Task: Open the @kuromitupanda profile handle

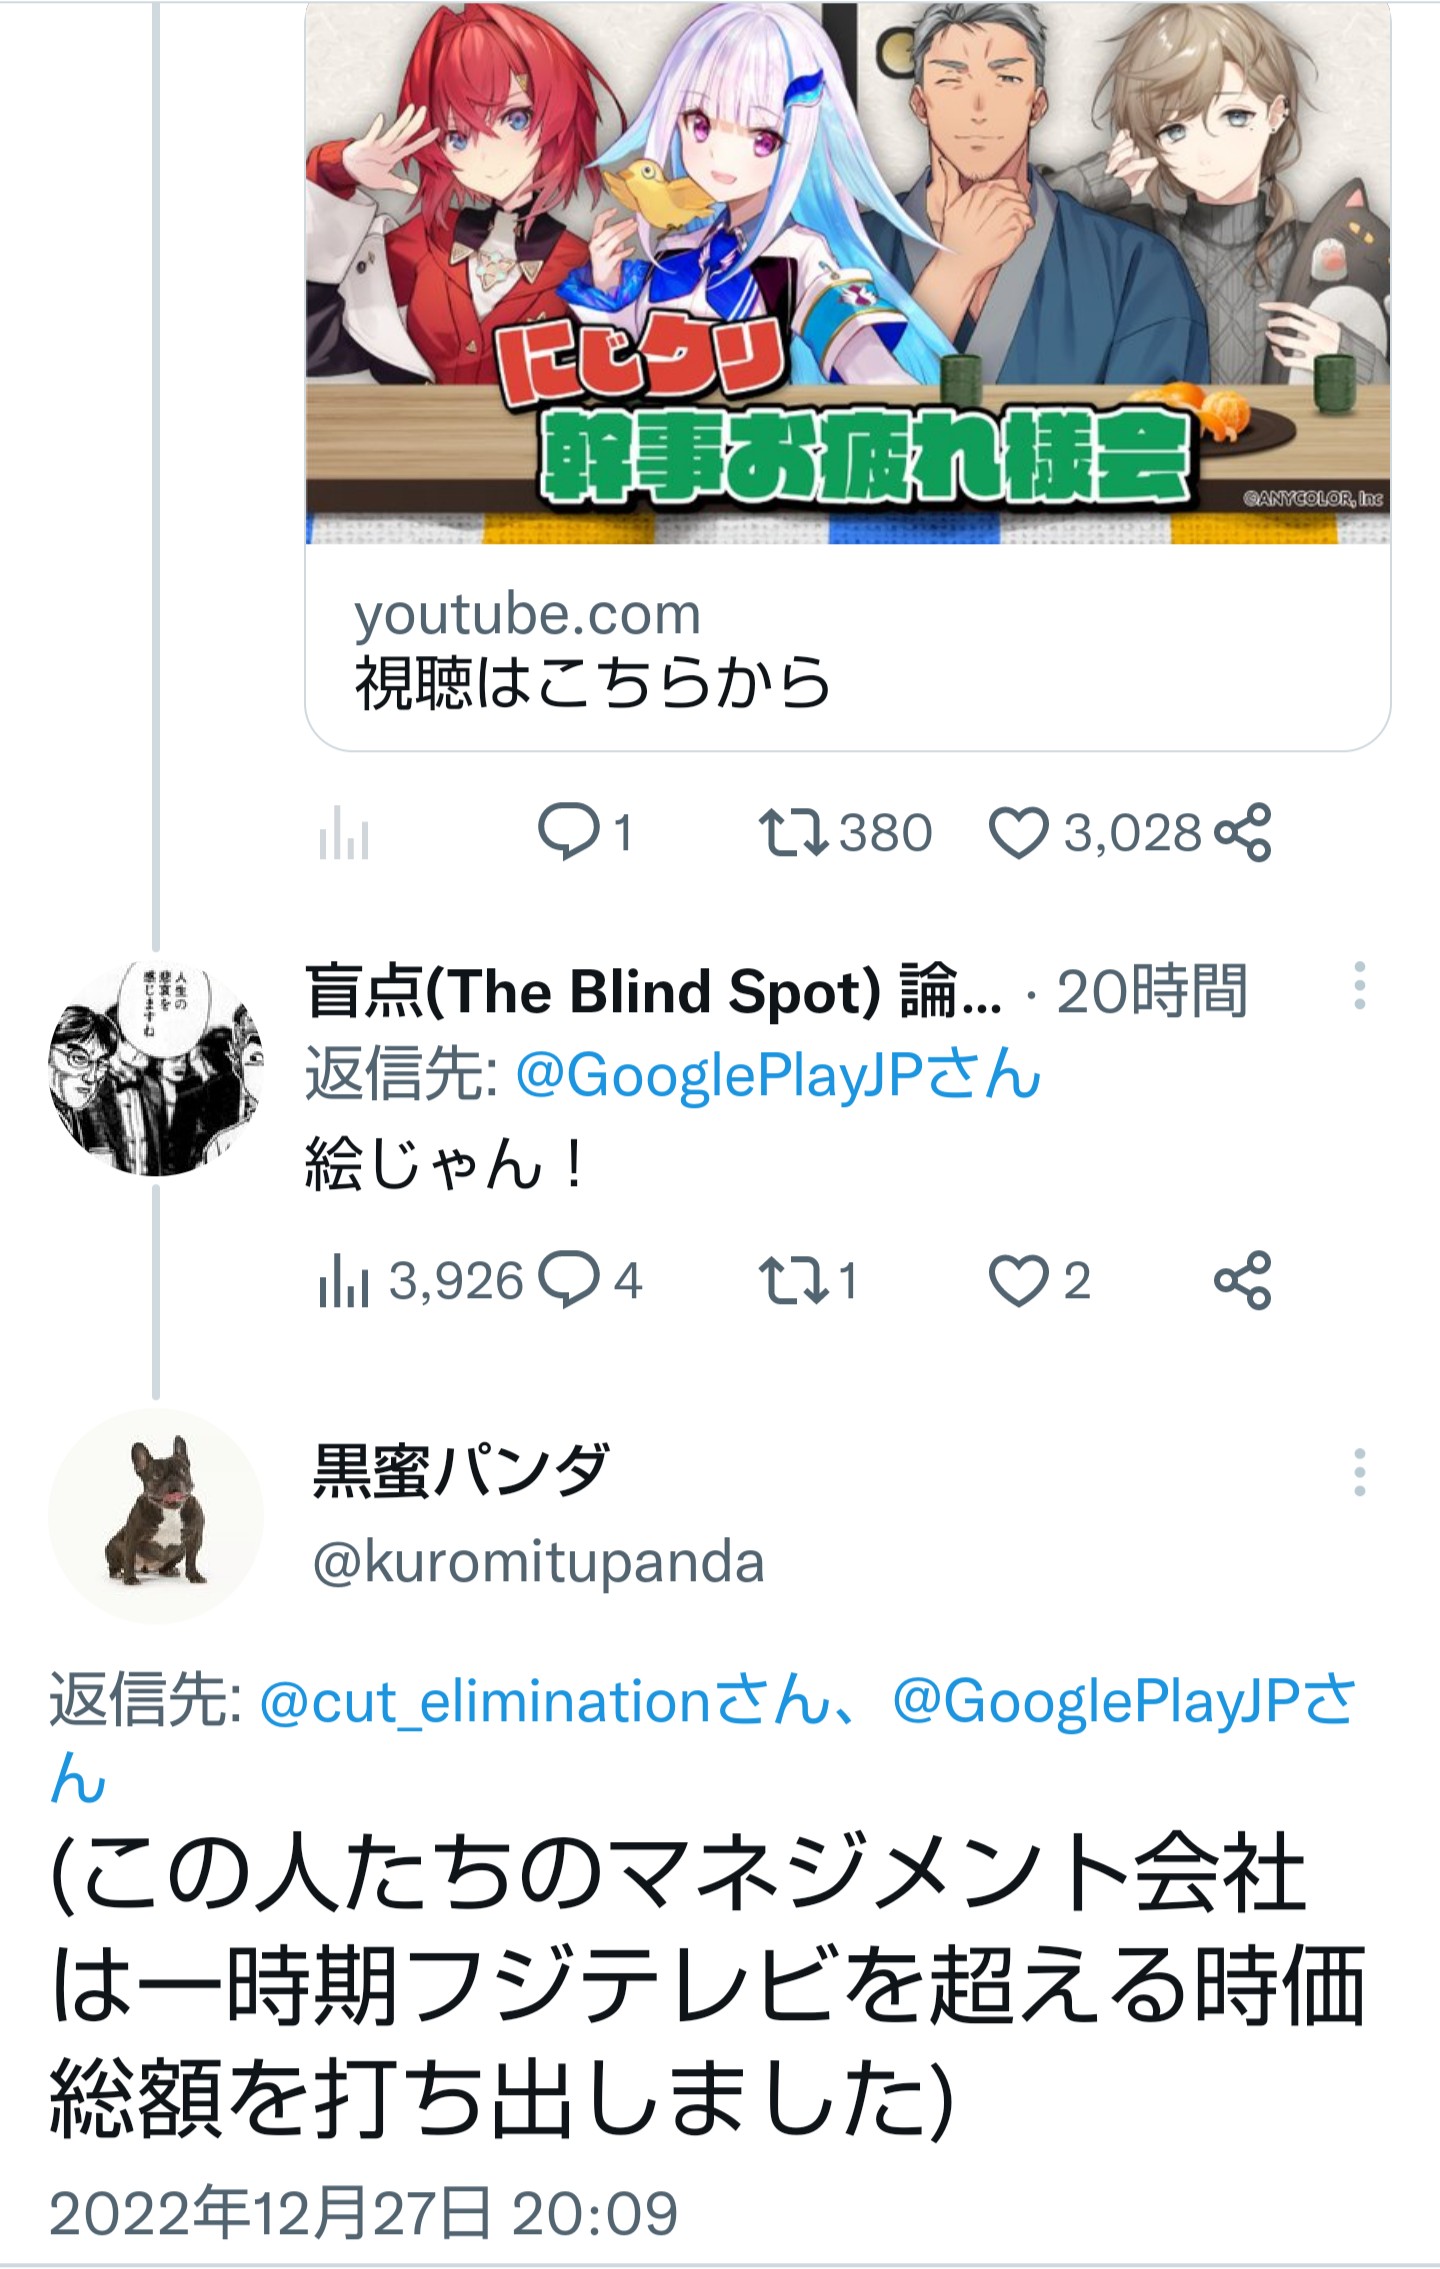Action: pos(538,1562)
